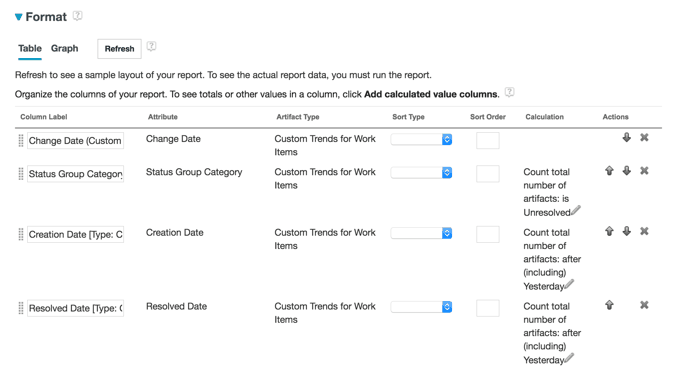Remove the Creation Date row
Viewport: 681px width, 375px height.
click(x=644, y=231)
